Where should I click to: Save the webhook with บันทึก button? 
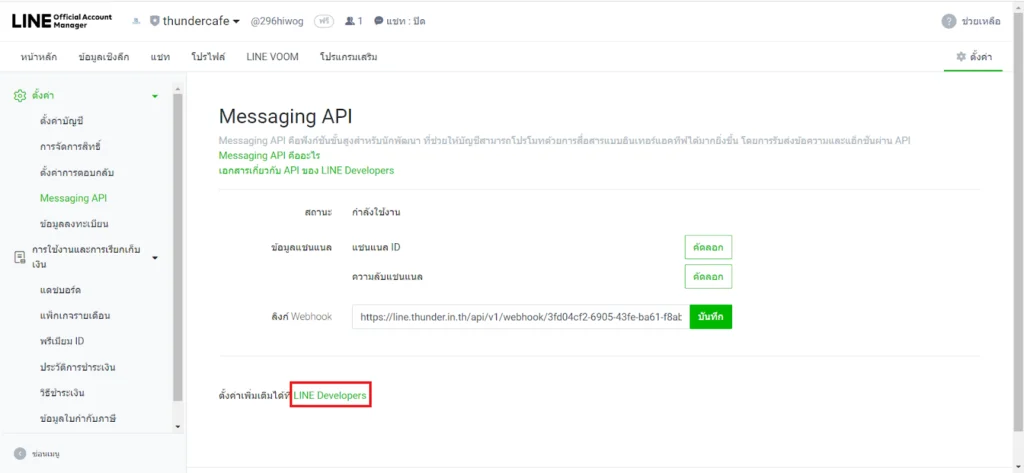711,316
